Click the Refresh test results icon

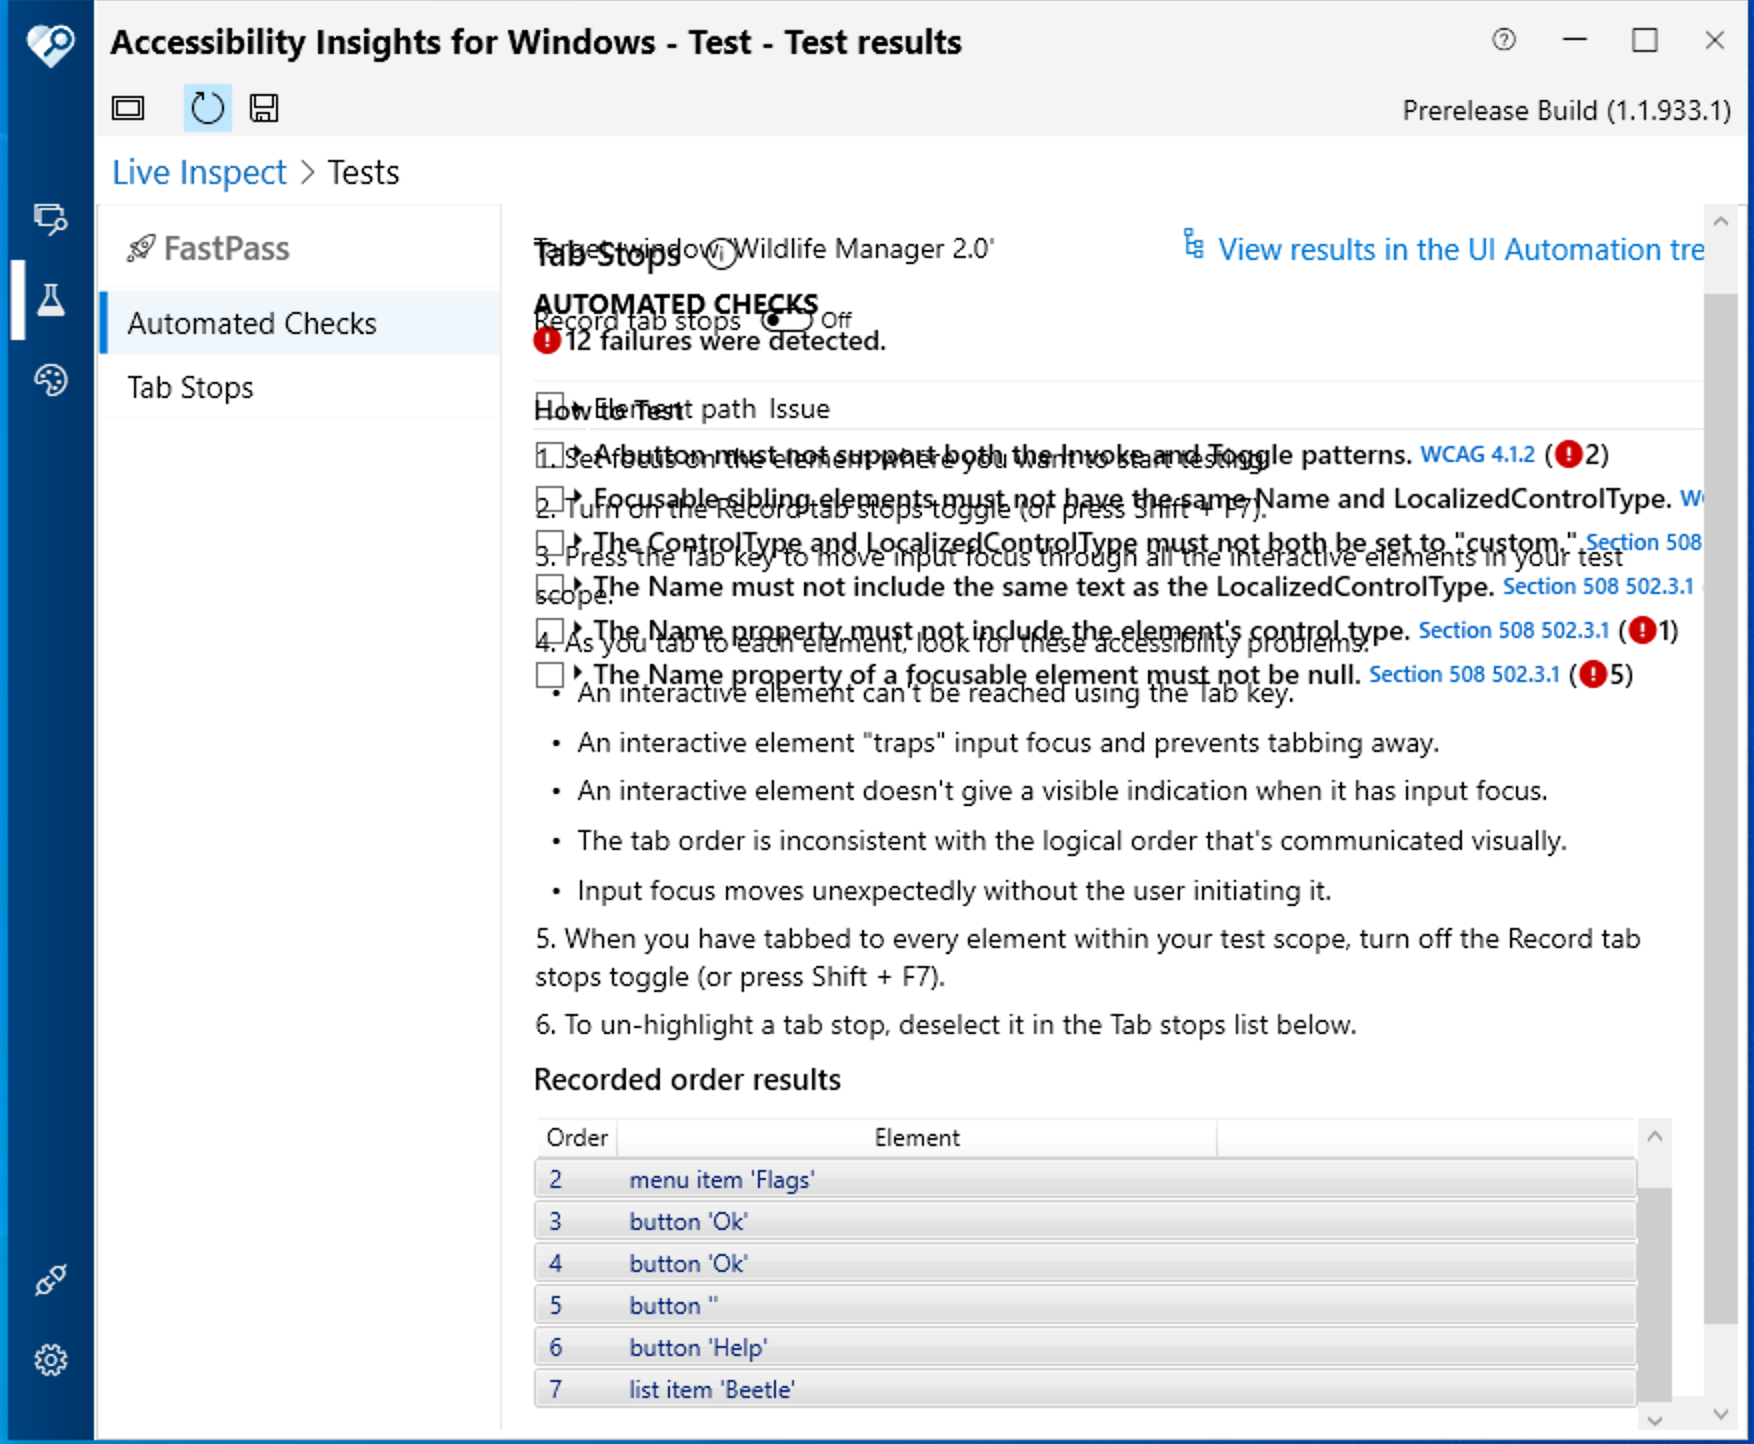coord(207,108)
